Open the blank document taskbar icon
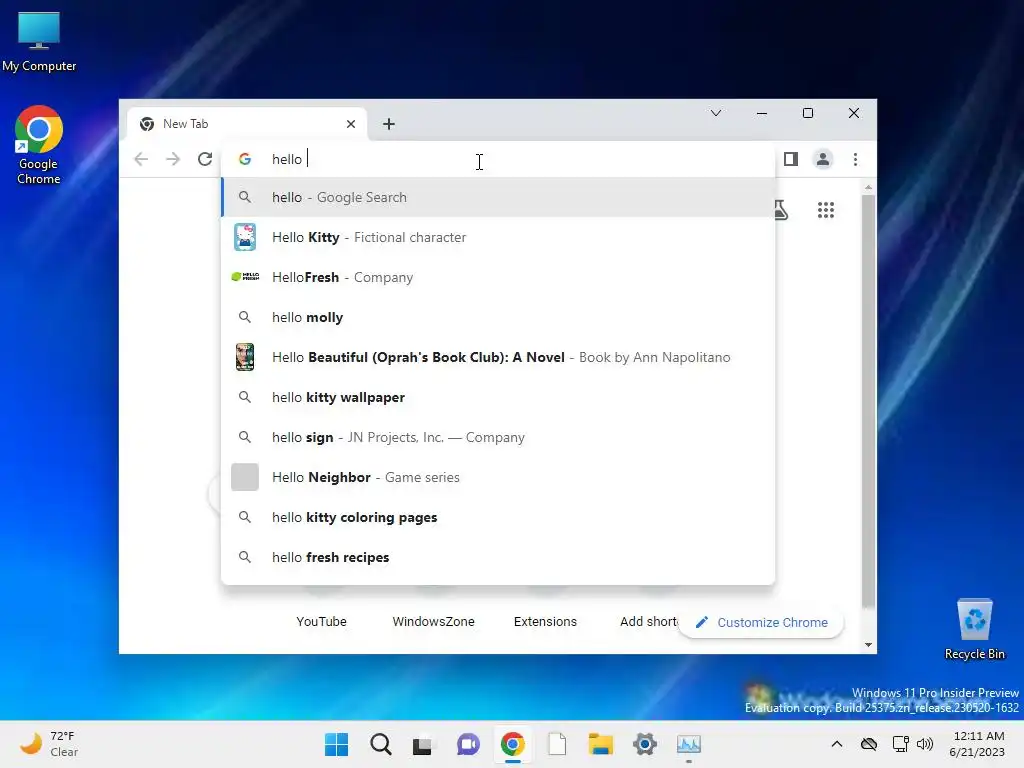 click(557, 744)
